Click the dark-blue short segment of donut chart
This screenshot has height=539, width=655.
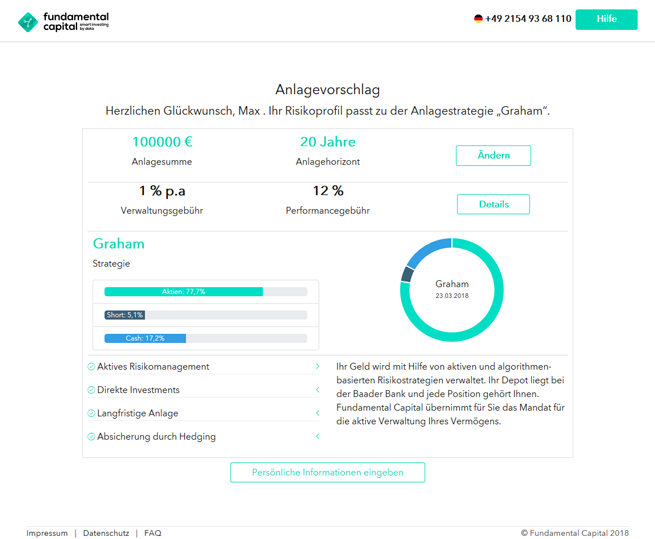[407, 274]
